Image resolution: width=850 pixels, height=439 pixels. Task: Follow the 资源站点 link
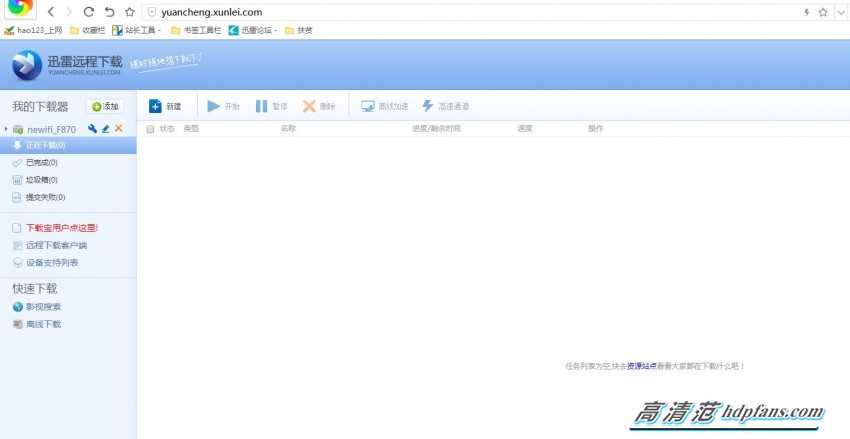pyautogui.click(x=642, y=366)
